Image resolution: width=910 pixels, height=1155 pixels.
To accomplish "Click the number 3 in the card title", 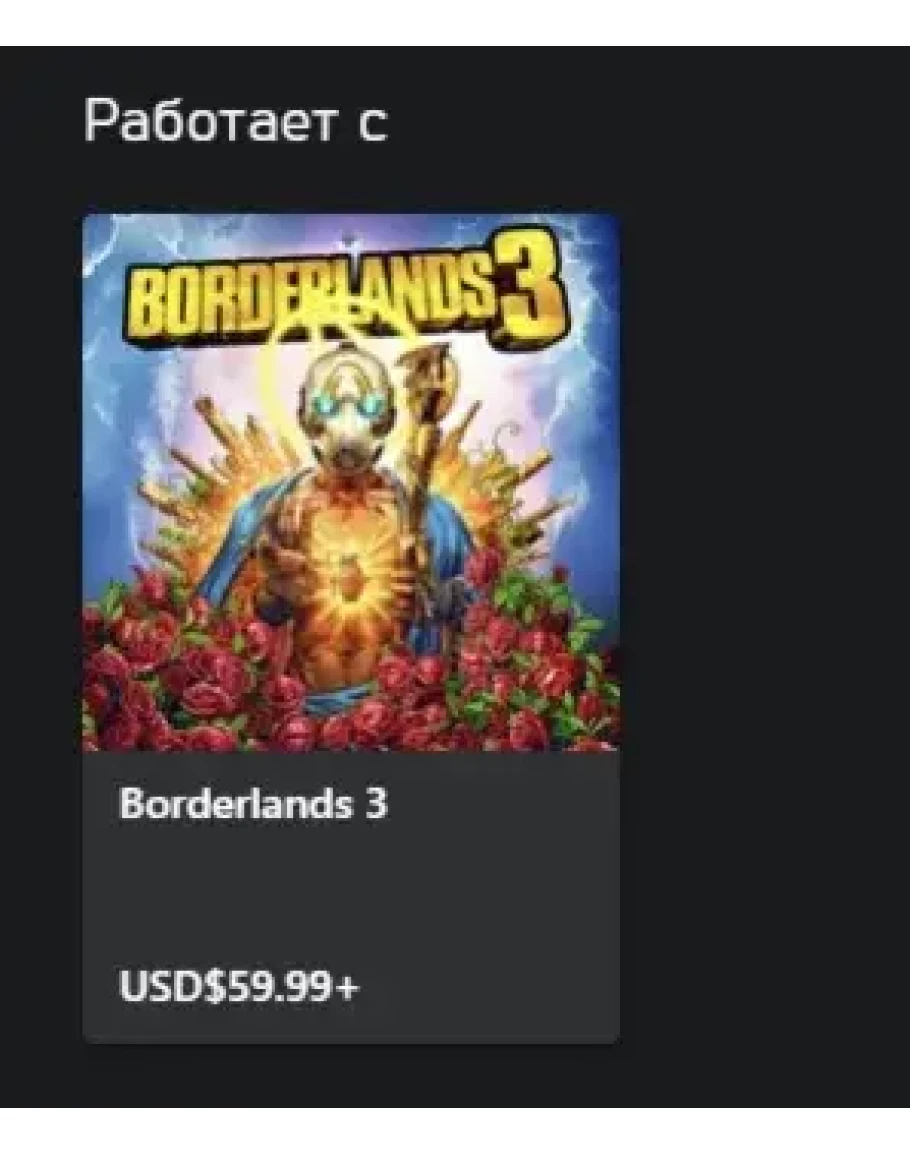I will [x=376, y=803].
